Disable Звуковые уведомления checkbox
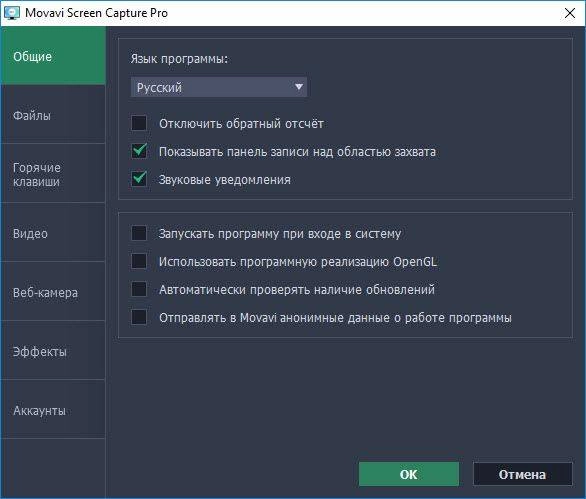 click(139, 179)
